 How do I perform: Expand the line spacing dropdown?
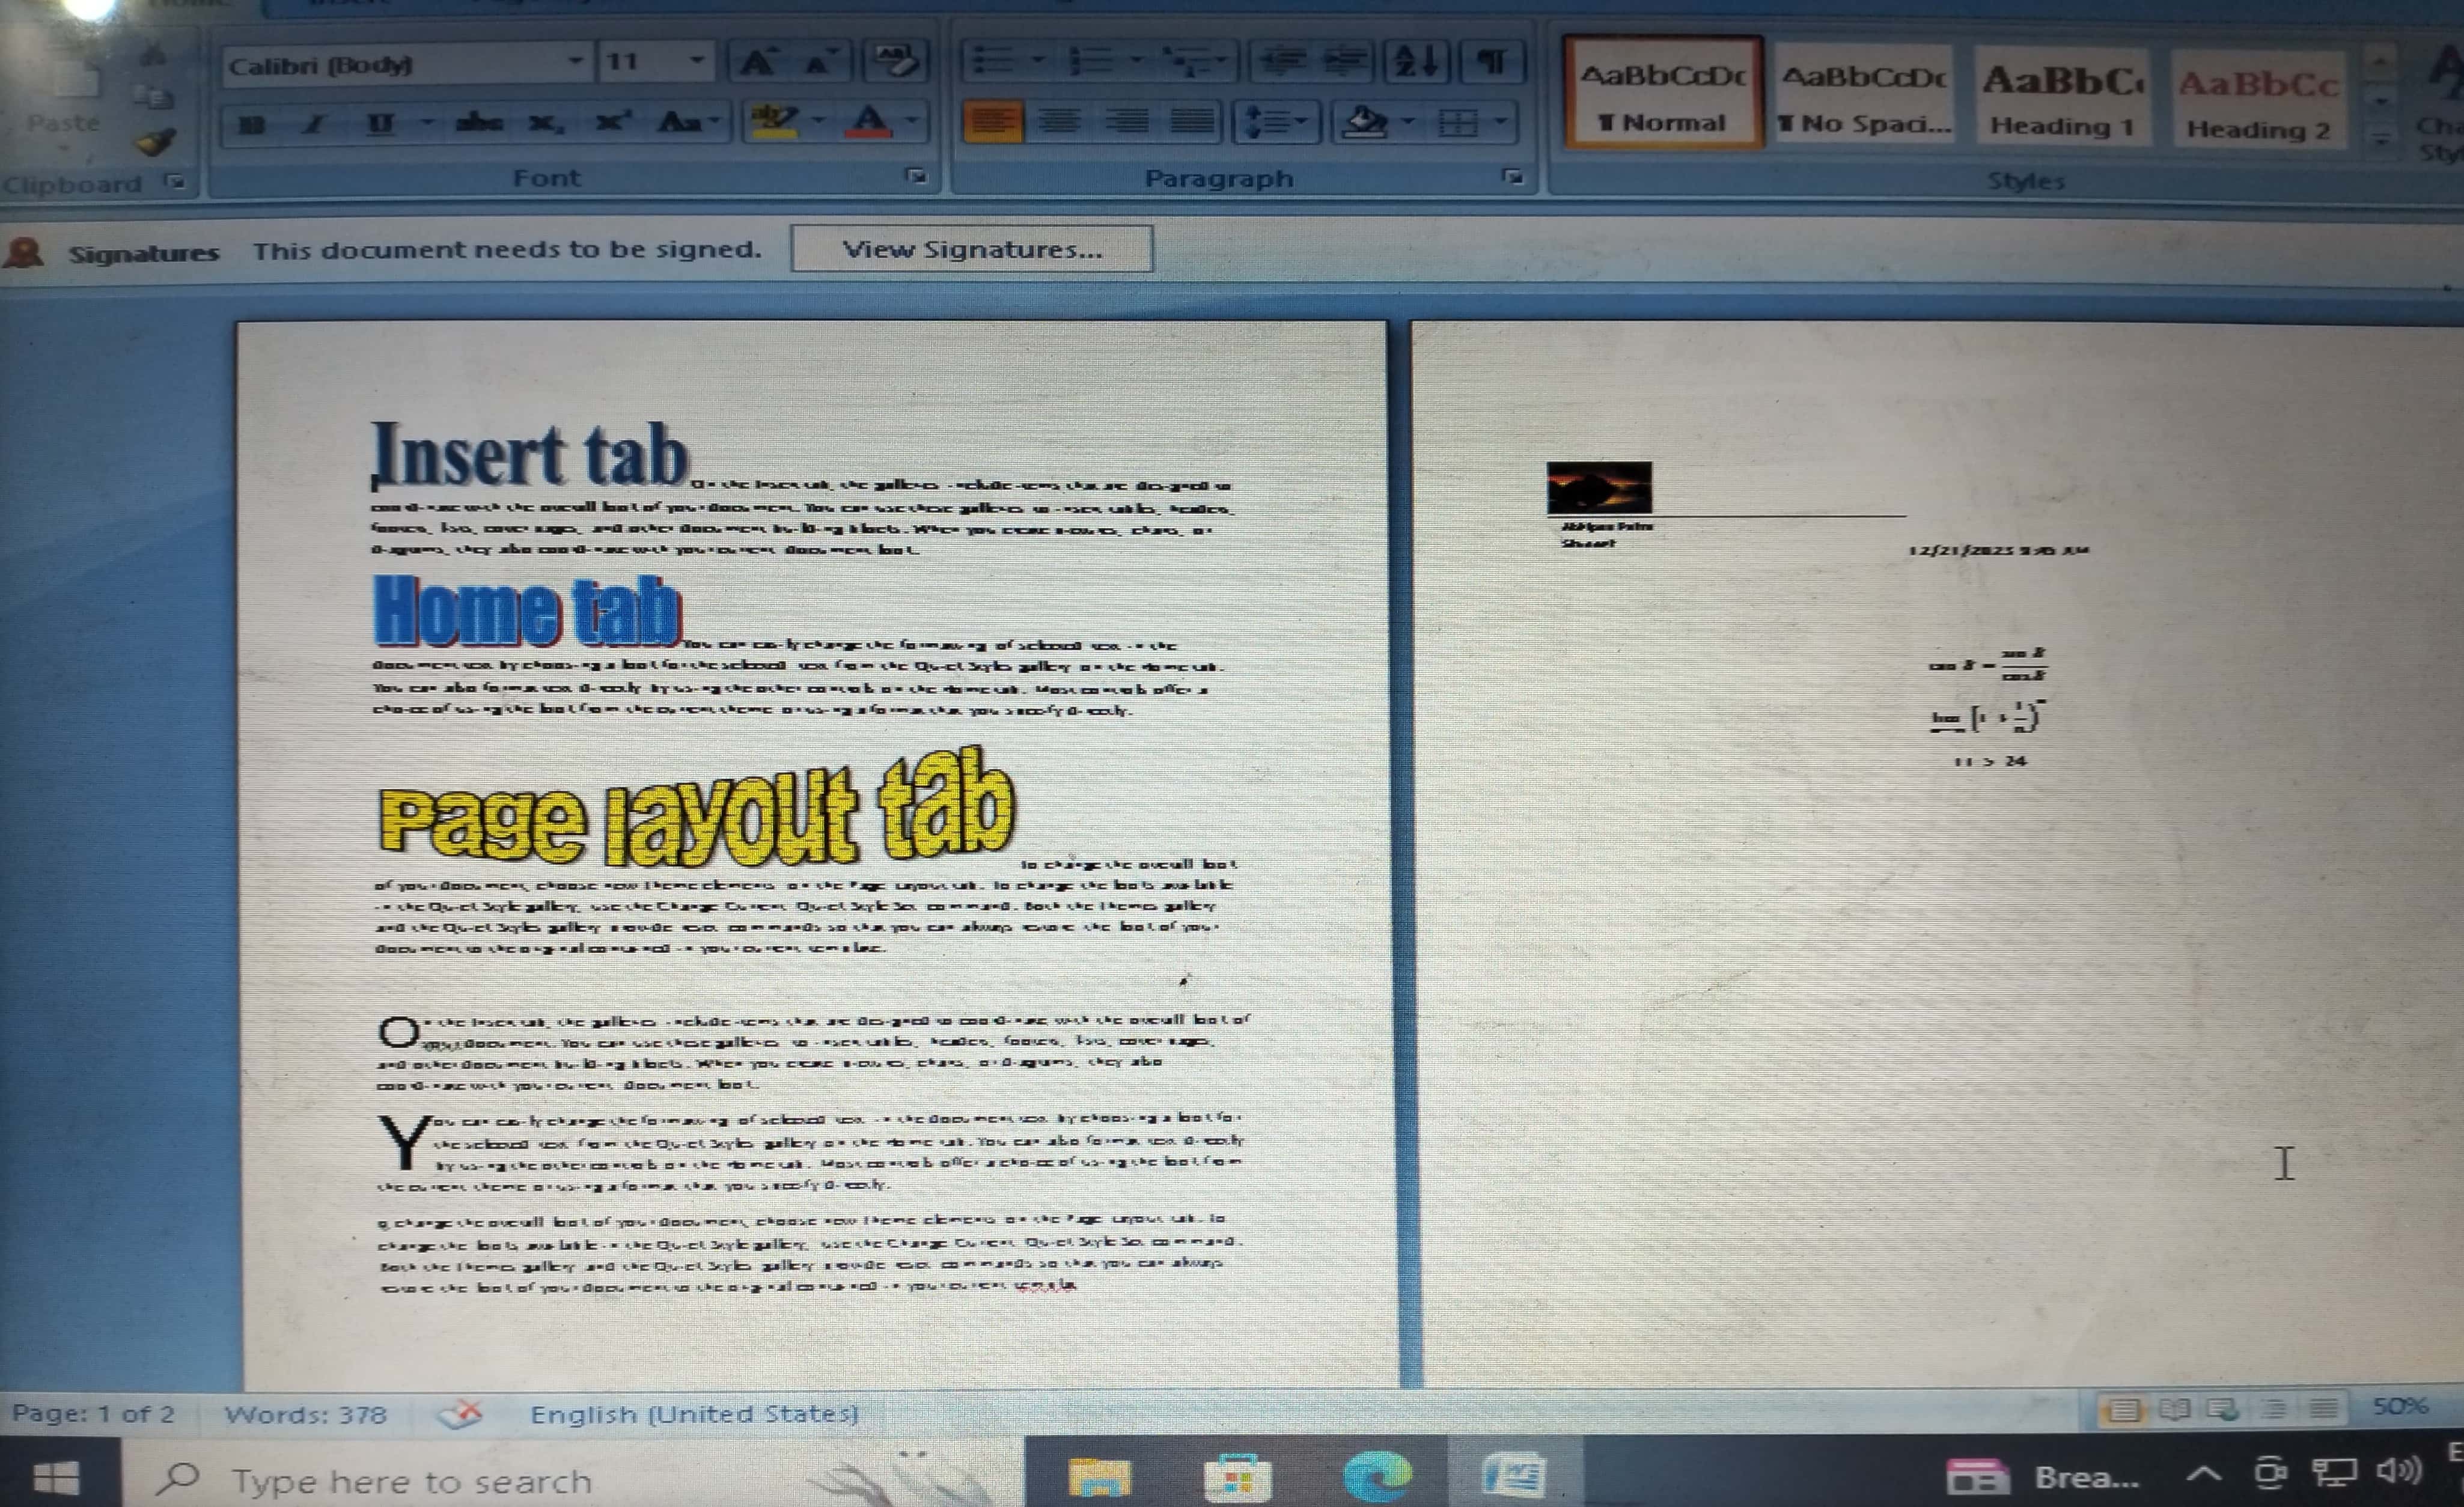[1300, 122]
